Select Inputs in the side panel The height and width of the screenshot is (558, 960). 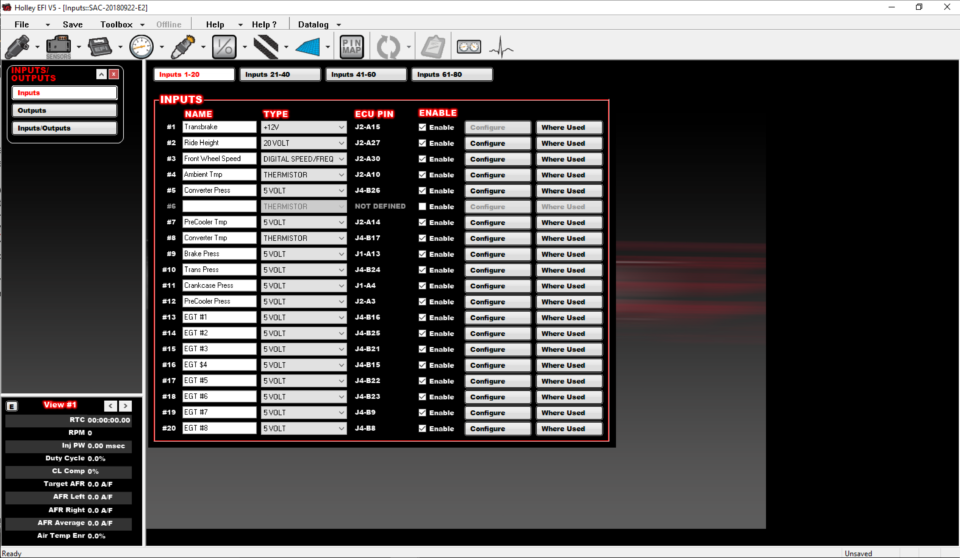coord(64,92)
